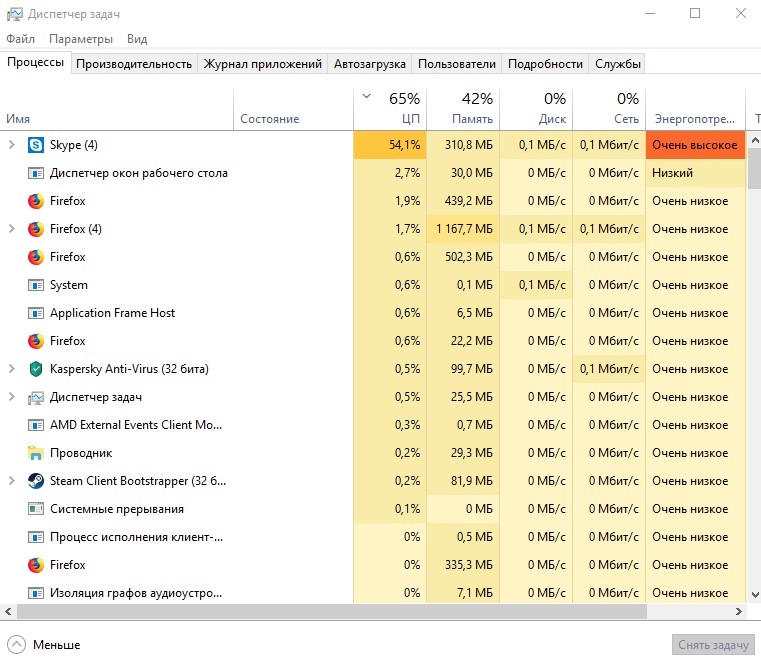This screenshot has height=666, width=761.
Task: Expand the Kaspersky Anti-Virus process group
Action: 12,369
